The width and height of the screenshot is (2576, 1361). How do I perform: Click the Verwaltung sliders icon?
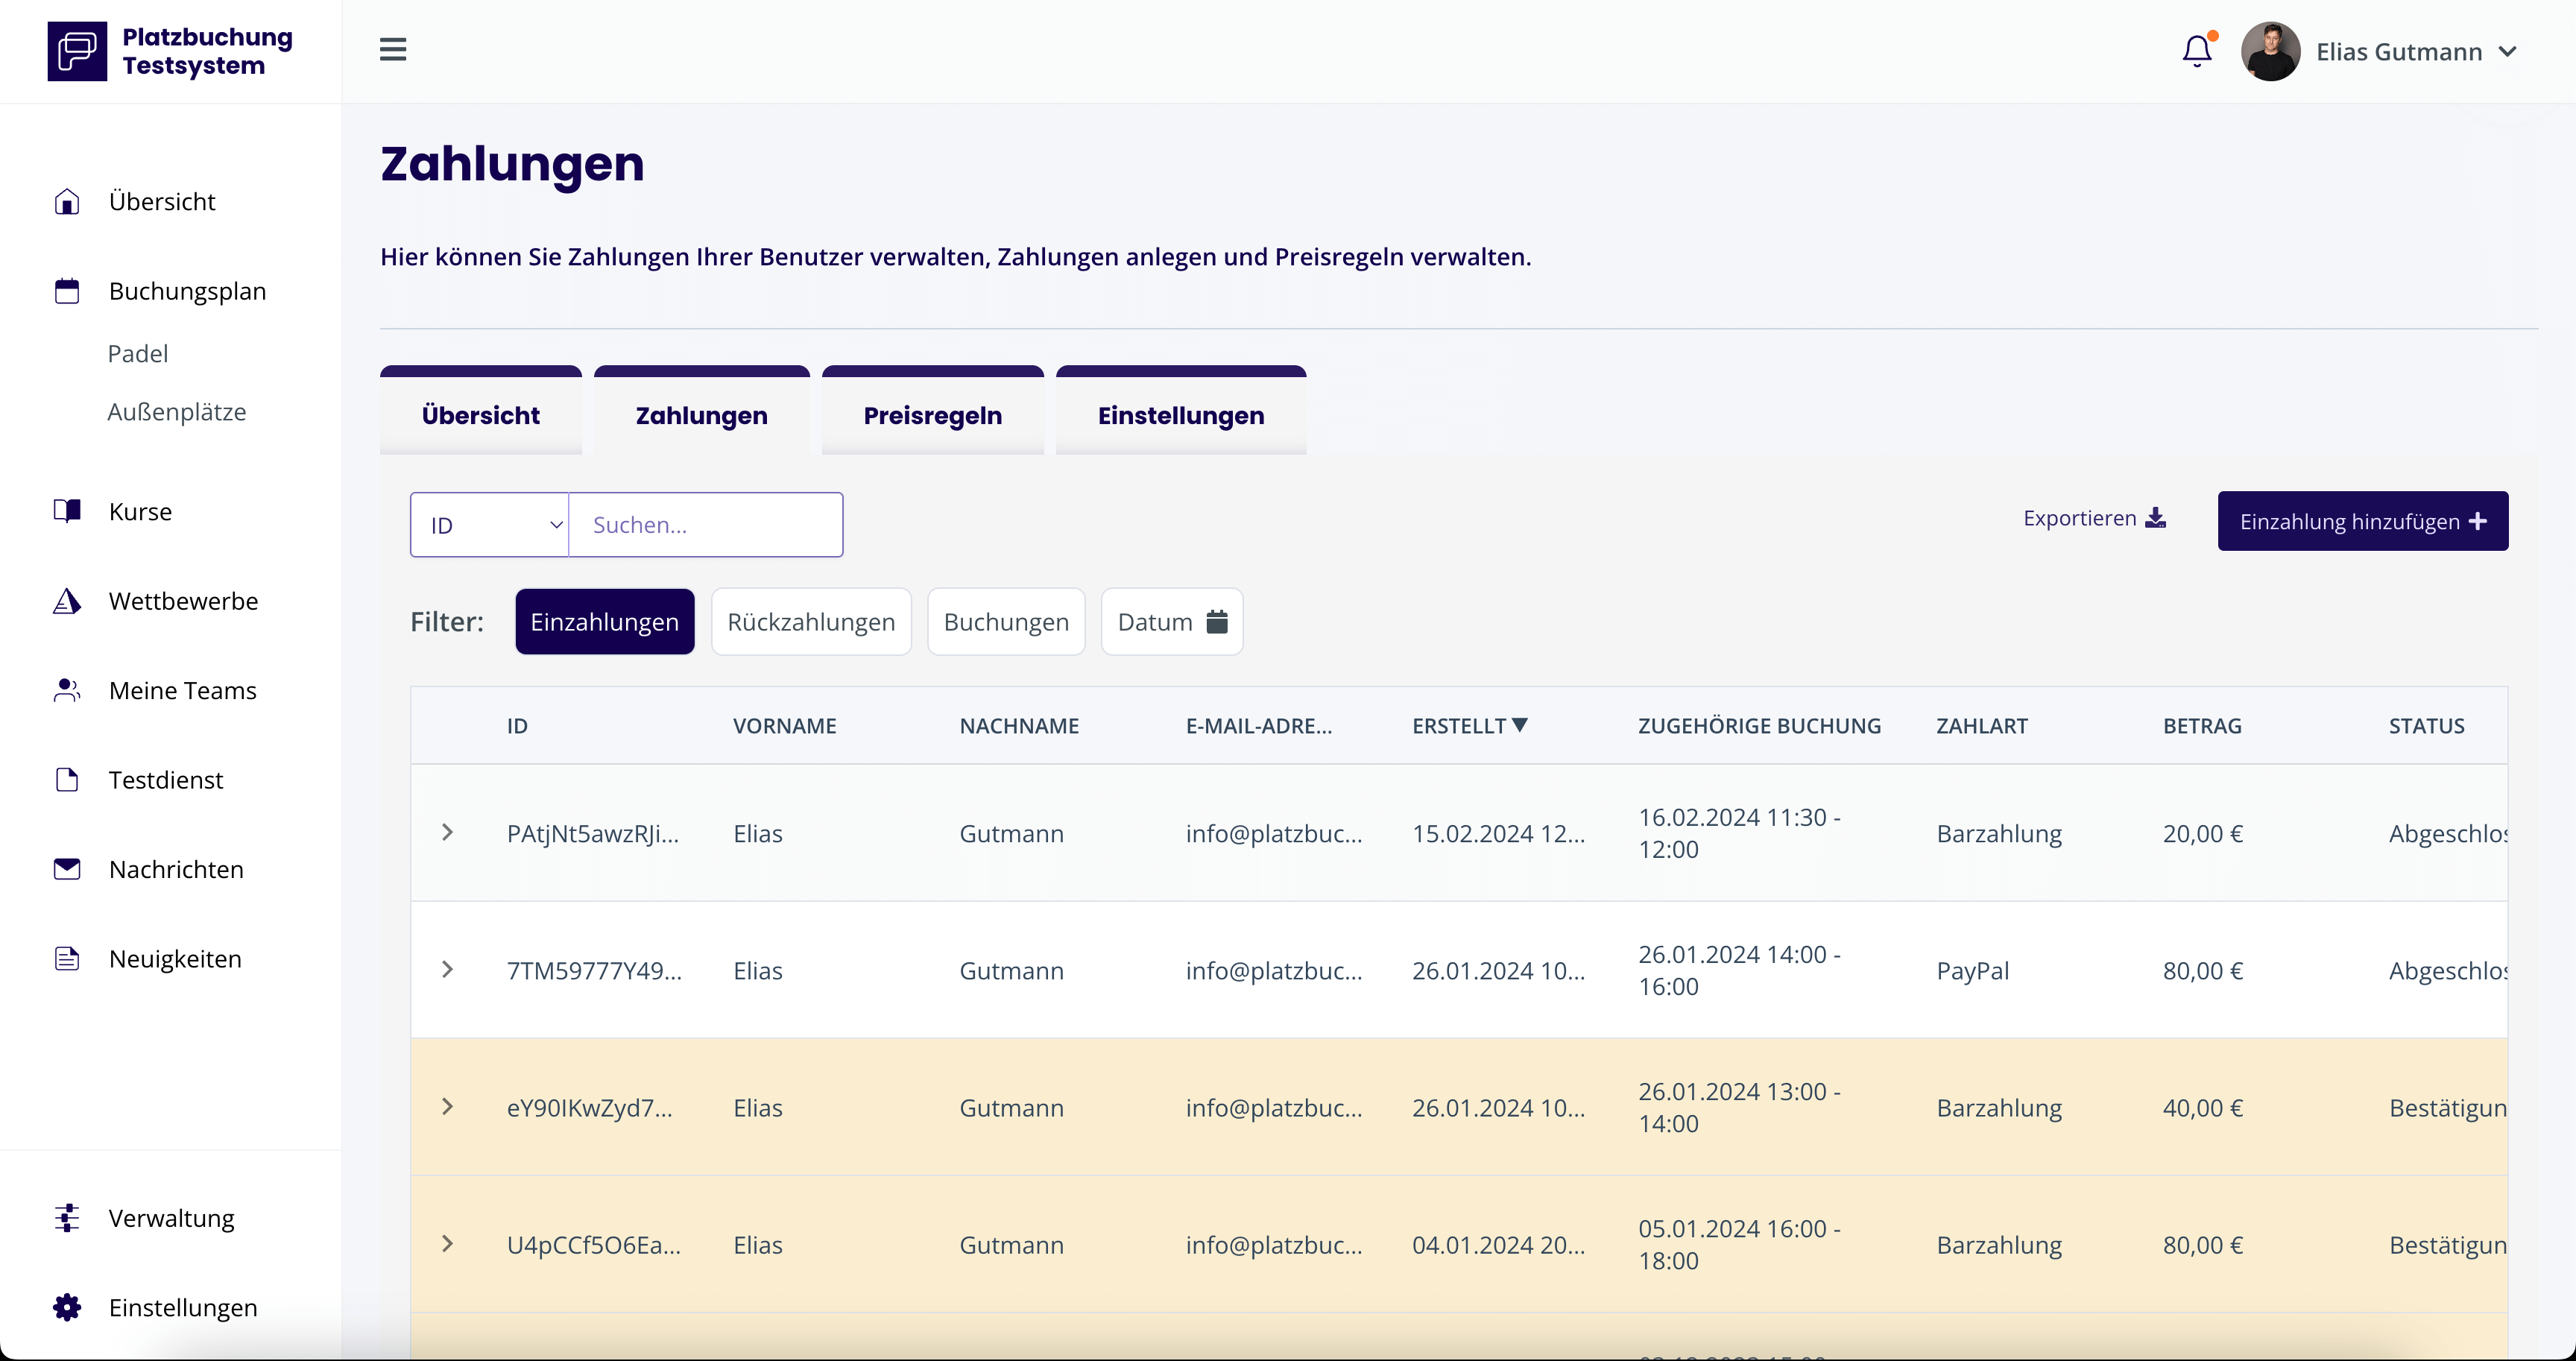pyautogui.click(x=67, y=1218)
